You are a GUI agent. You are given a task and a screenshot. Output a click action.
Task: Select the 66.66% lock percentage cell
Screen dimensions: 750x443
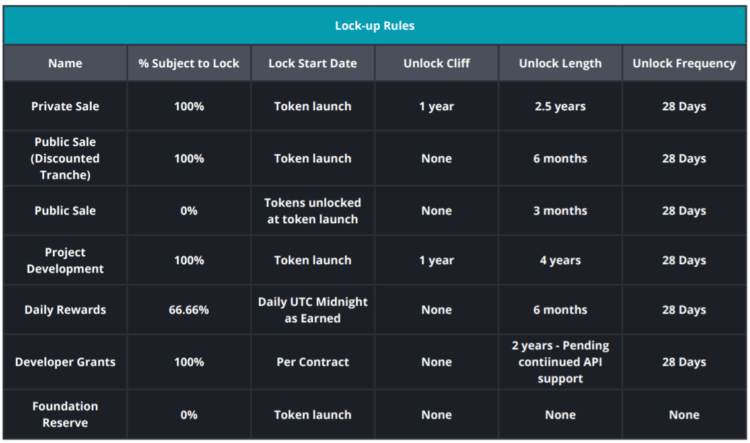click(189, 310)
